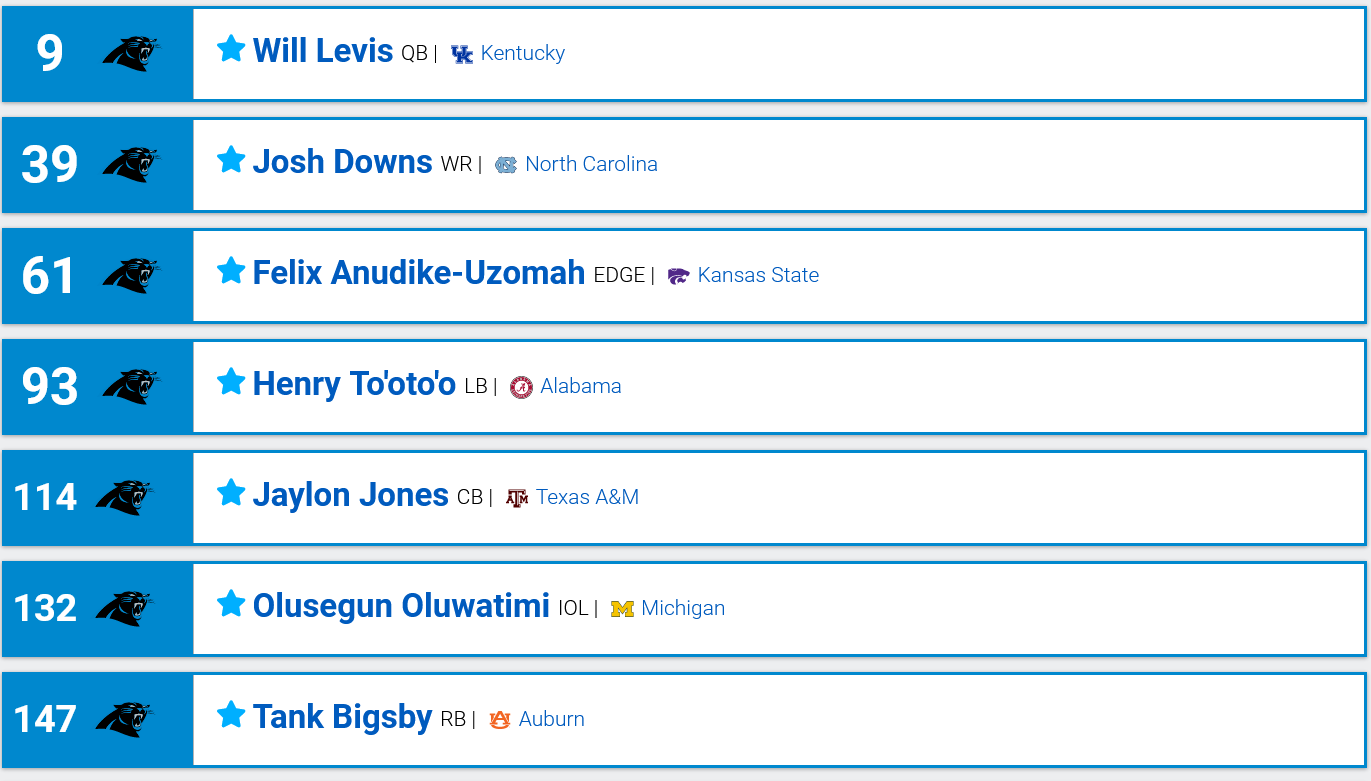Click the star next to Felix Anudike-Uzomah
The image size is (1371, 781).
point(231,270)
